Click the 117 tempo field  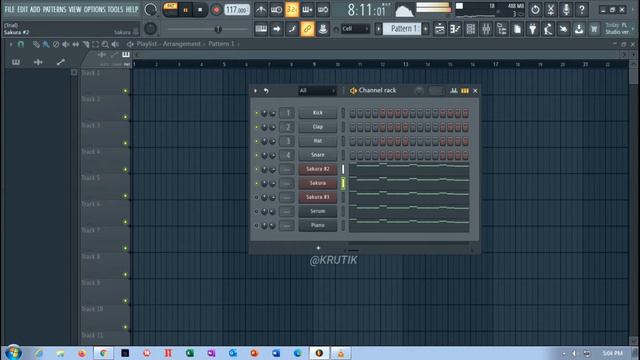tap(237, 9)
